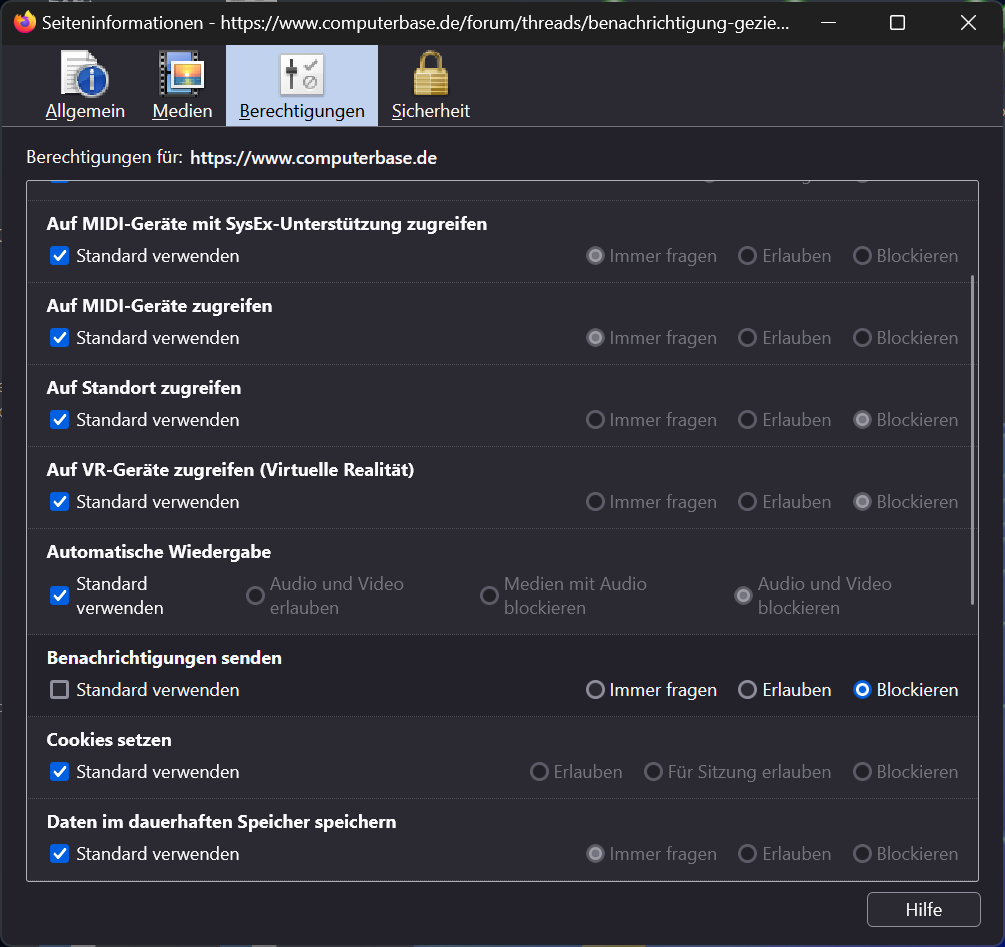Uncheck Standard verwenden for MIDI SysEx access
The height and width of the screenshot is (947, 1005).
click(x=60, y=256)
